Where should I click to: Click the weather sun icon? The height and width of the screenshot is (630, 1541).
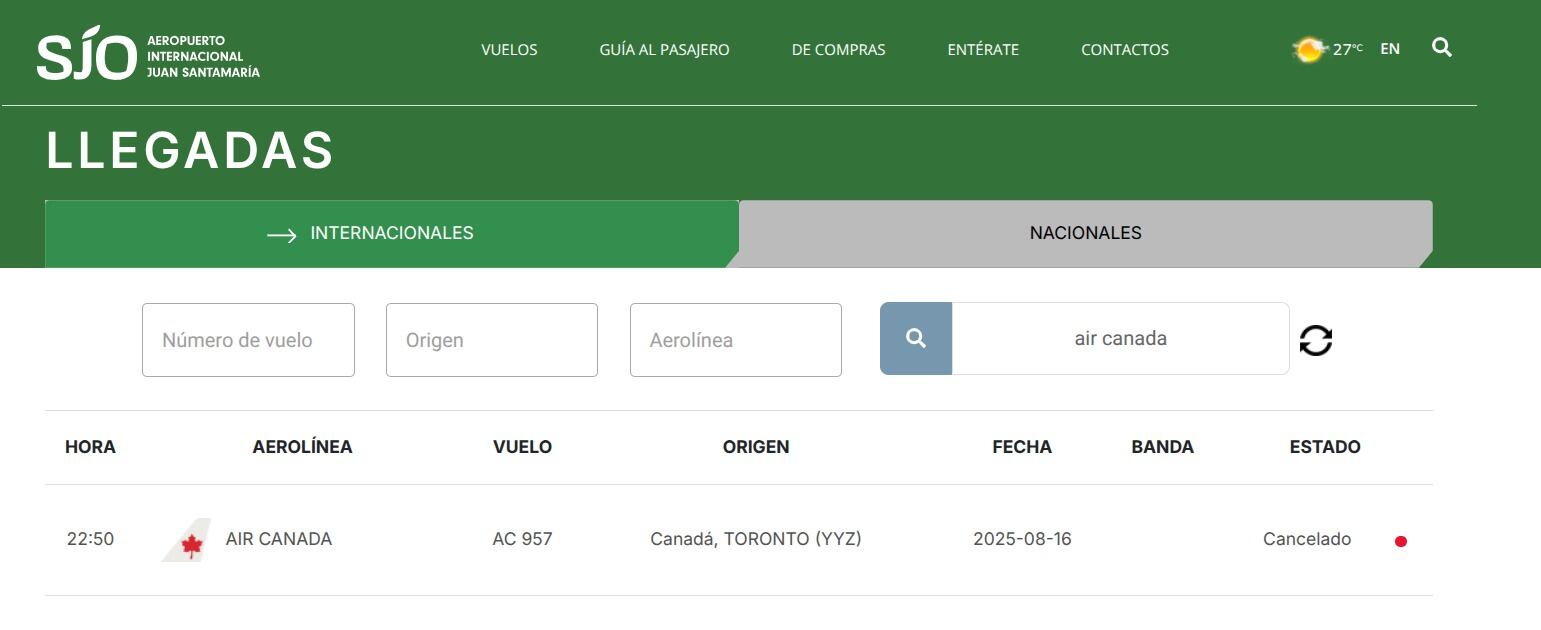point(1307,46)
